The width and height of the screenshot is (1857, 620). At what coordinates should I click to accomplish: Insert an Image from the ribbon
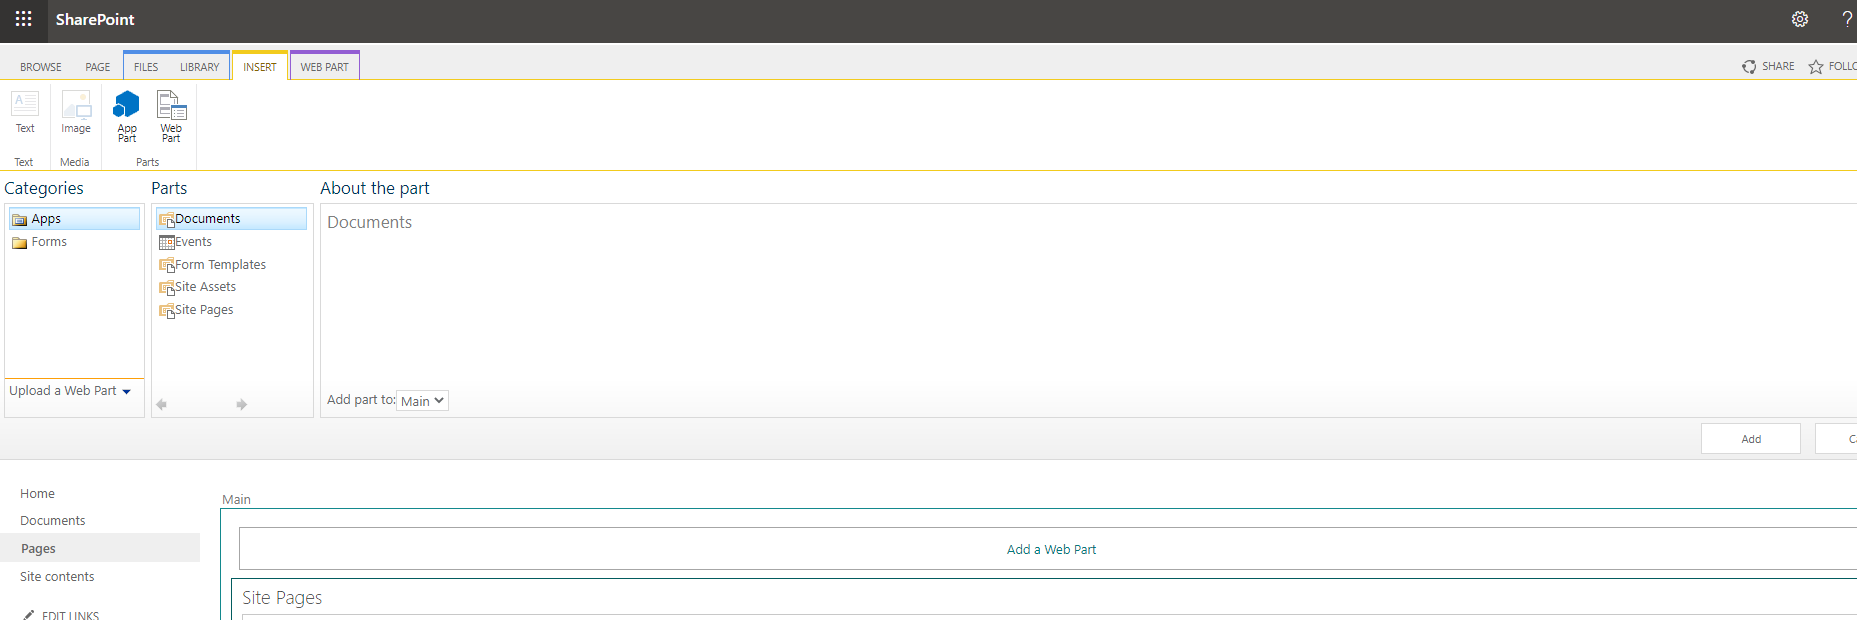(76, 112)
